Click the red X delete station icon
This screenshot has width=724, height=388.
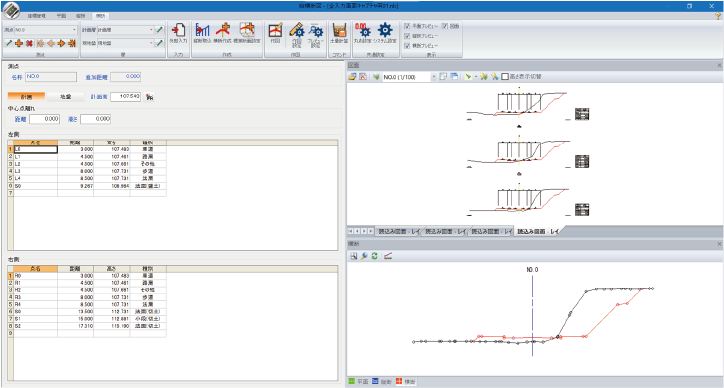pyautogui.click(x=30, y=43)
